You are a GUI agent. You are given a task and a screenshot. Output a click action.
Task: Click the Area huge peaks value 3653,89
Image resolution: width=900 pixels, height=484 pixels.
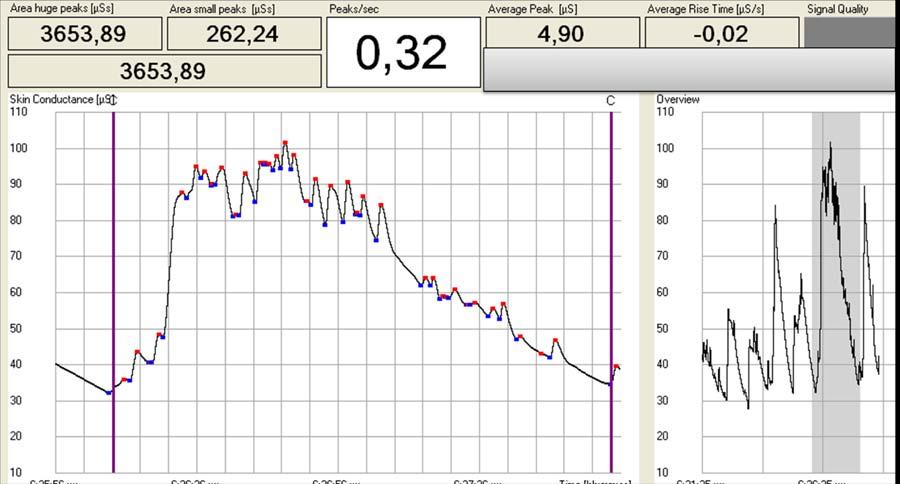[x=84, y=34]
